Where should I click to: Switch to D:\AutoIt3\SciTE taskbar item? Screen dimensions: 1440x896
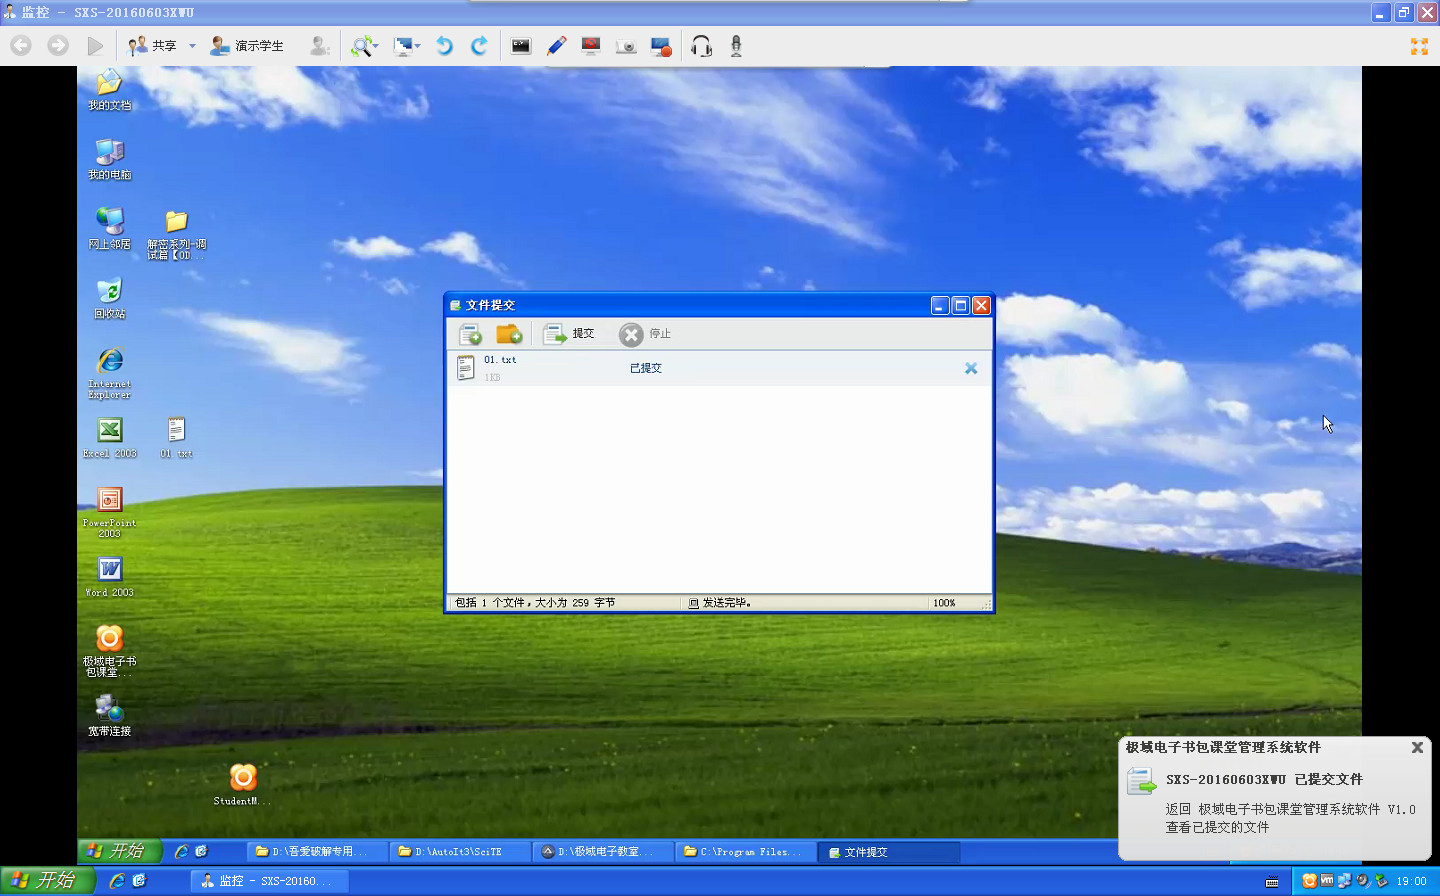coord(458,852)
